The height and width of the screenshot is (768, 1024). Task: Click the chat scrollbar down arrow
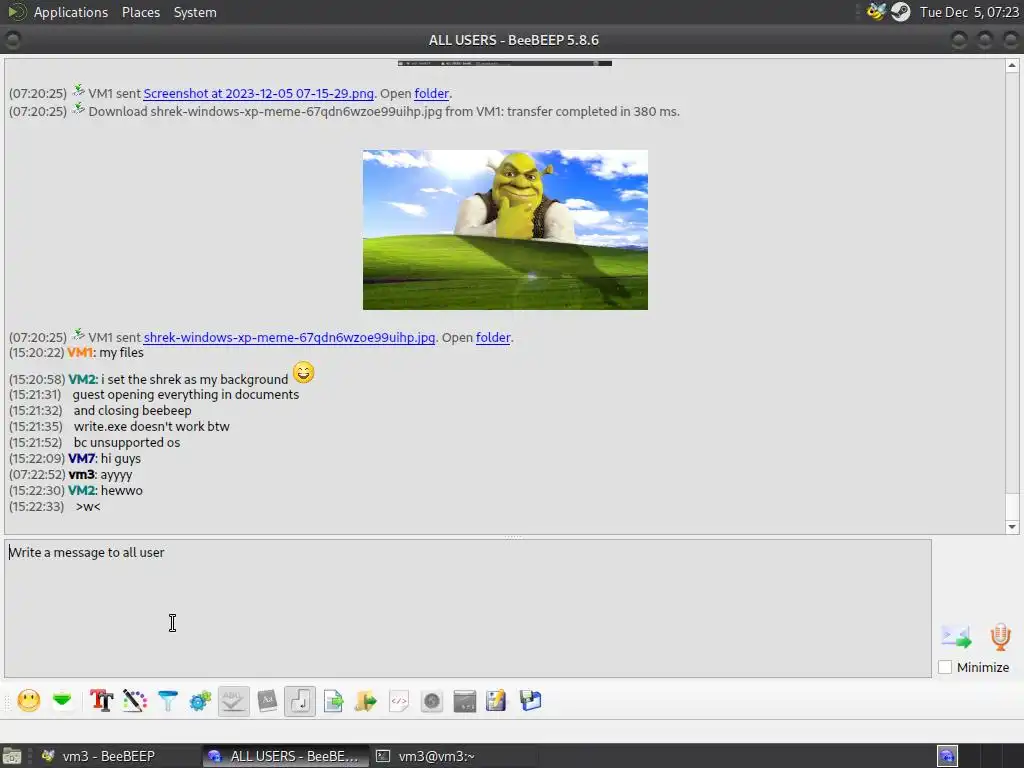(x=1012, y=526)
